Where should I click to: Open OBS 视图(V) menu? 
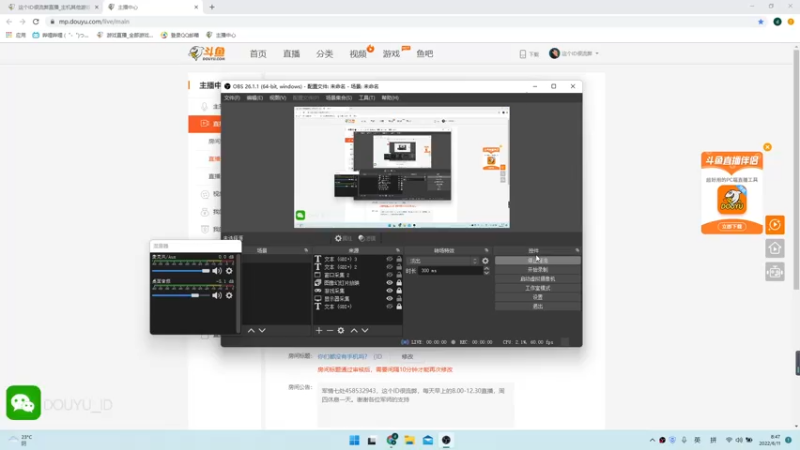click(278, 97)
